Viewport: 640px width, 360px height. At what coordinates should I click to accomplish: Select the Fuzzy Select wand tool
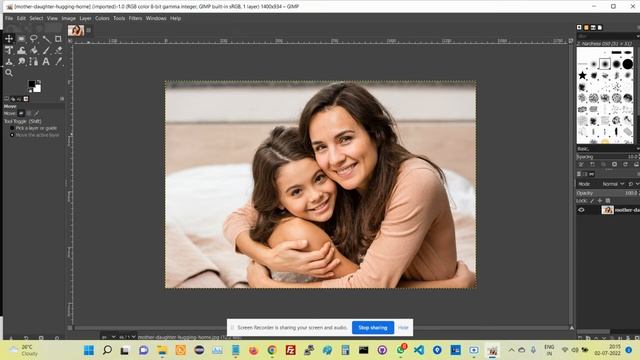pos(46,39)
